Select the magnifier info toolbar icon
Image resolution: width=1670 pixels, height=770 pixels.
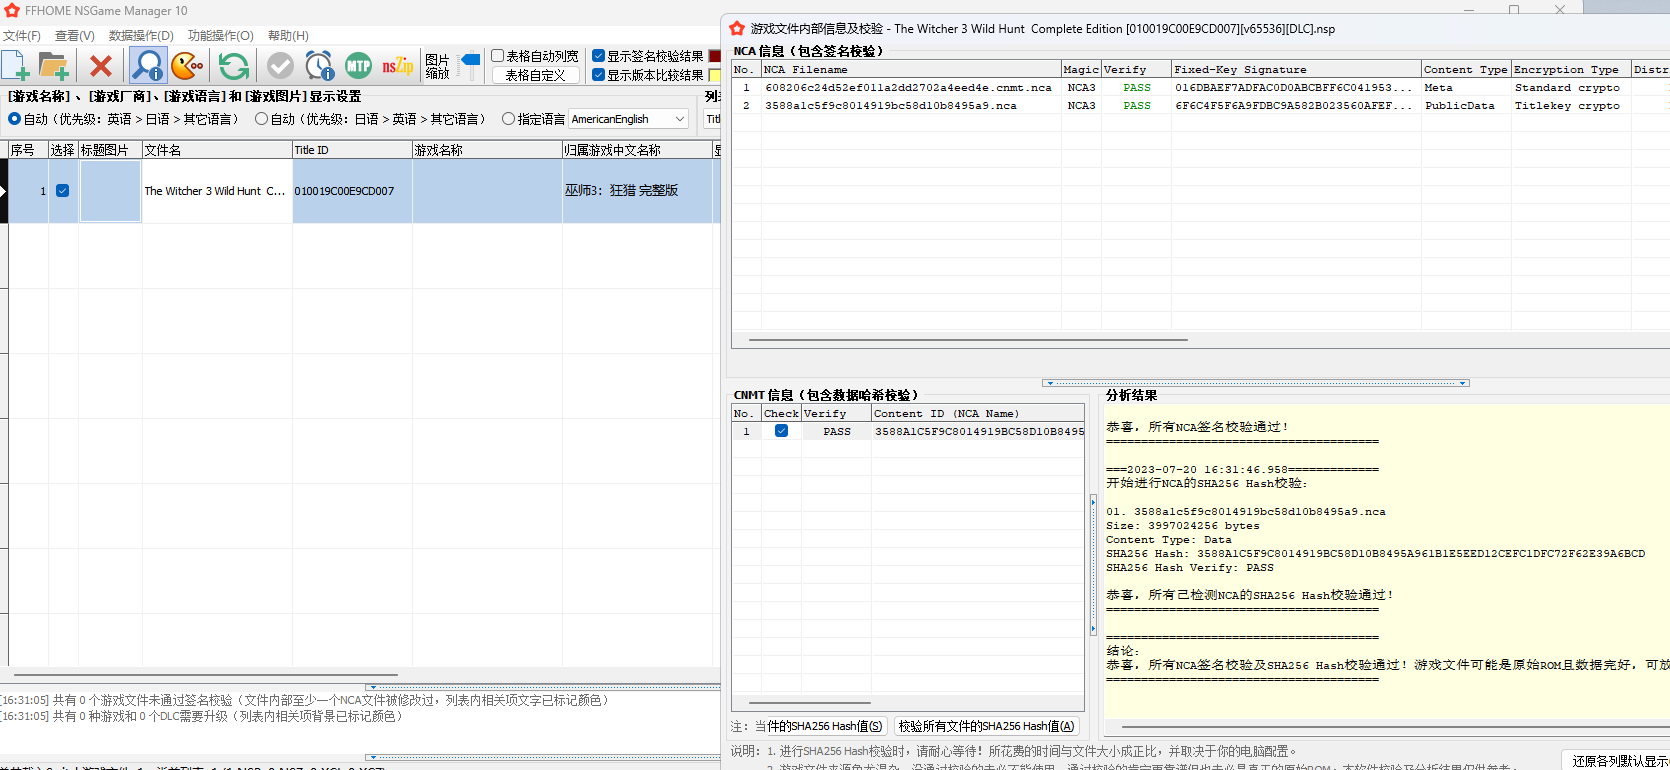pos(148,66)
